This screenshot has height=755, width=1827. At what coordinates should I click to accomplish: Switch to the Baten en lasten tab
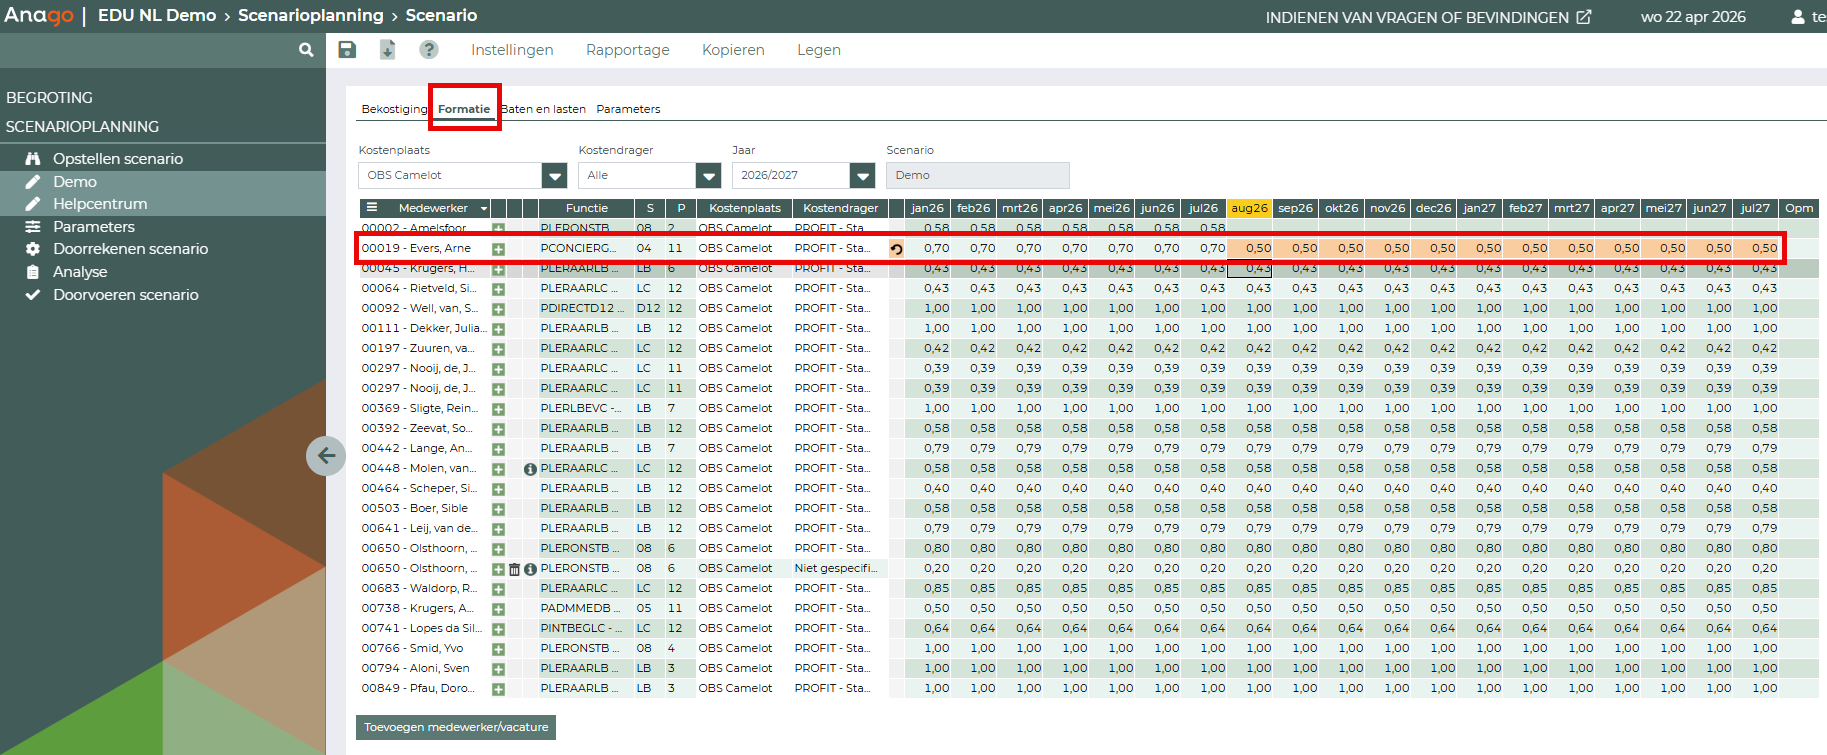coord(544,109)
